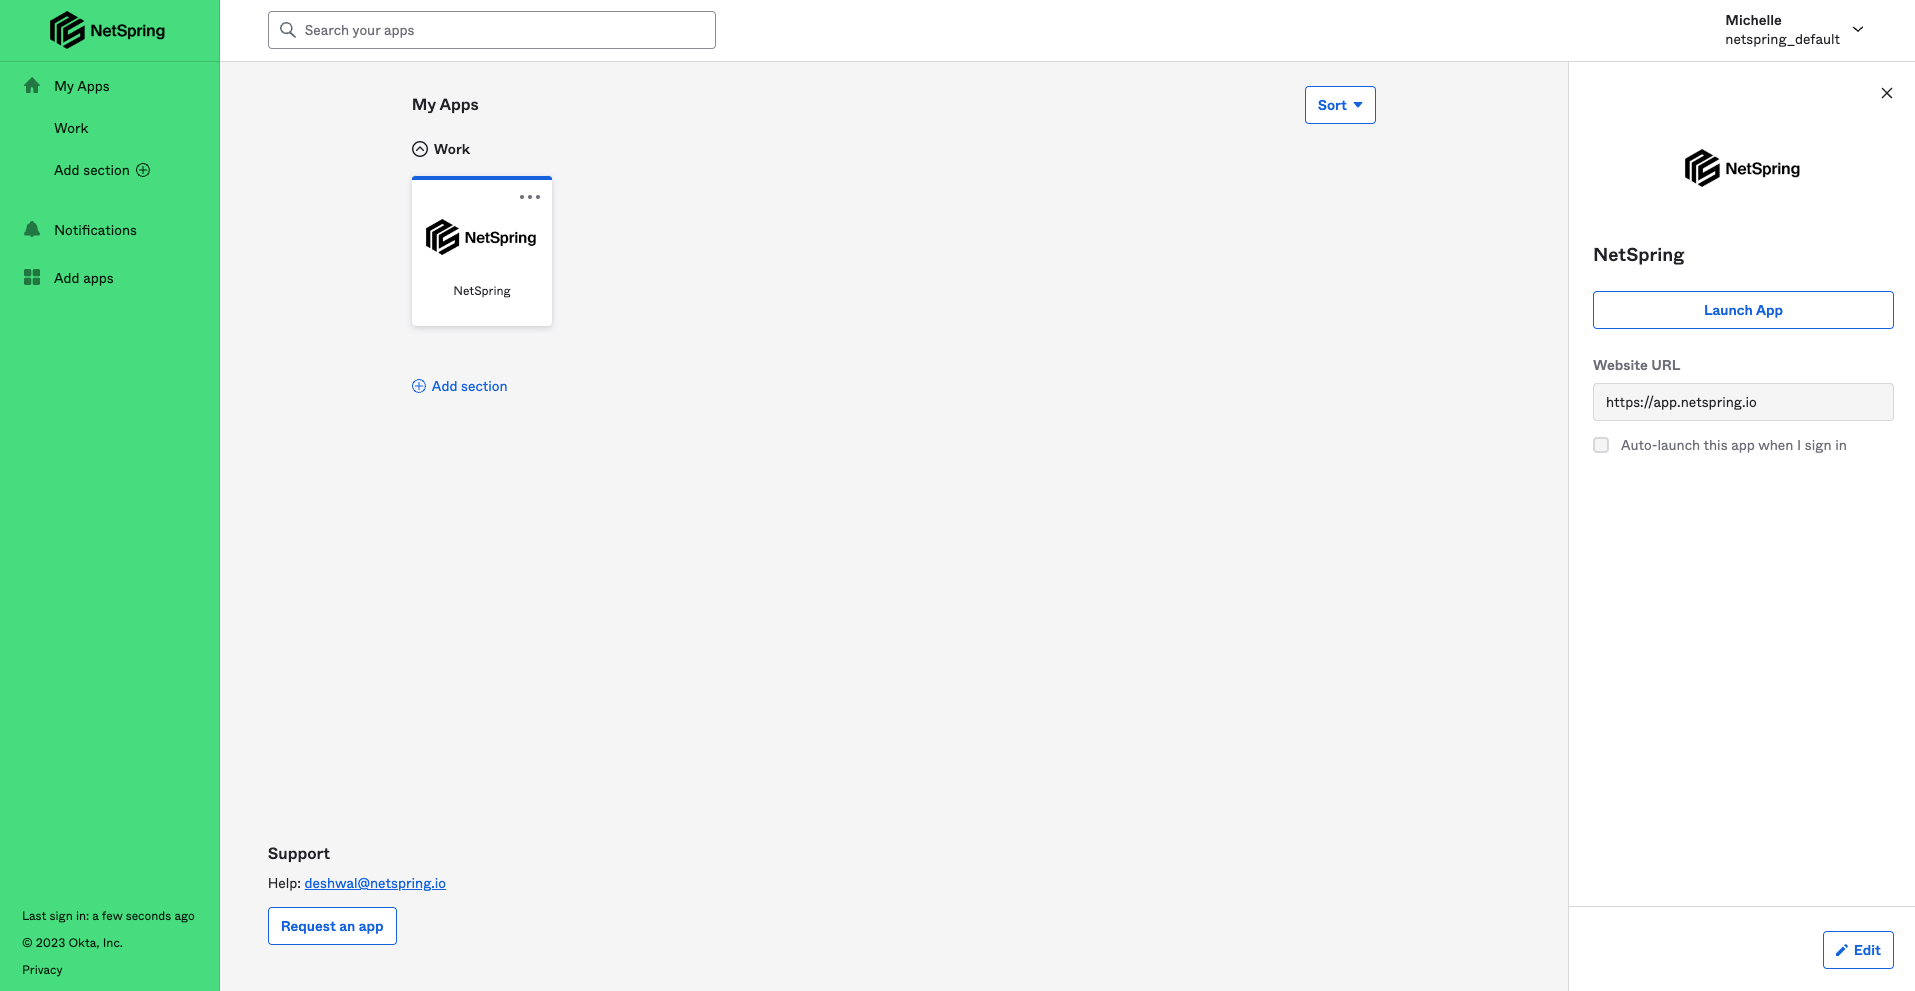Click the My Apps heading
This screenshot has height=991, width=1915.
click(x=445, y=104)
